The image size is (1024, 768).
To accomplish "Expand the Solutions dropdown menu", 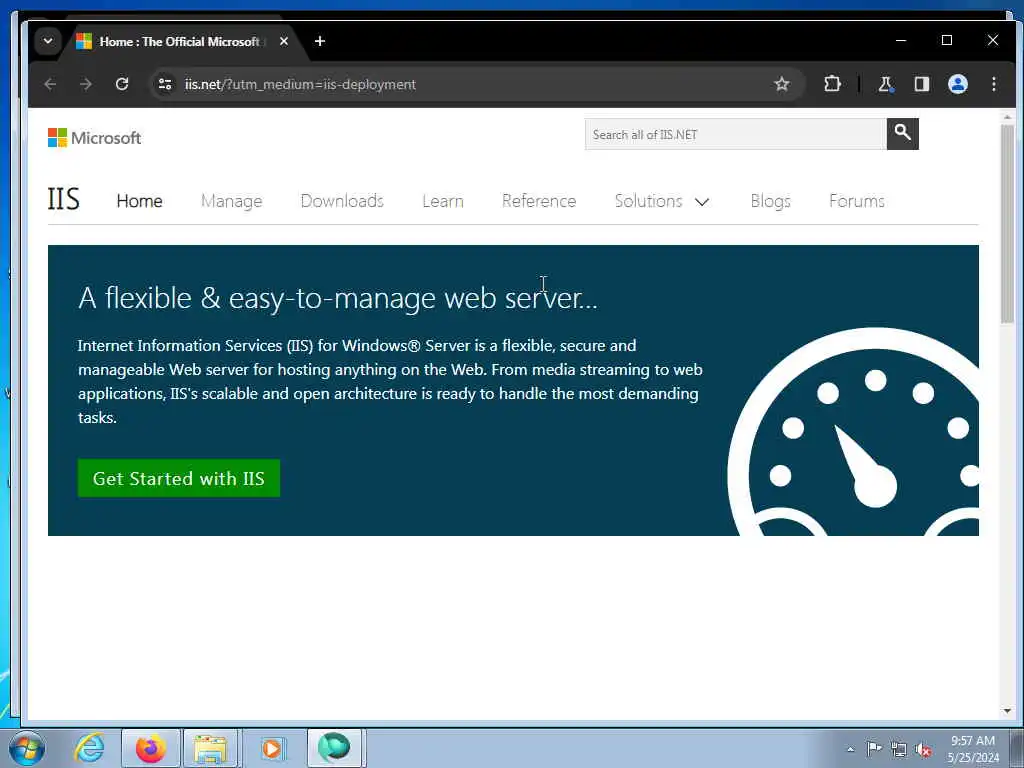I will tap(662, 201).
